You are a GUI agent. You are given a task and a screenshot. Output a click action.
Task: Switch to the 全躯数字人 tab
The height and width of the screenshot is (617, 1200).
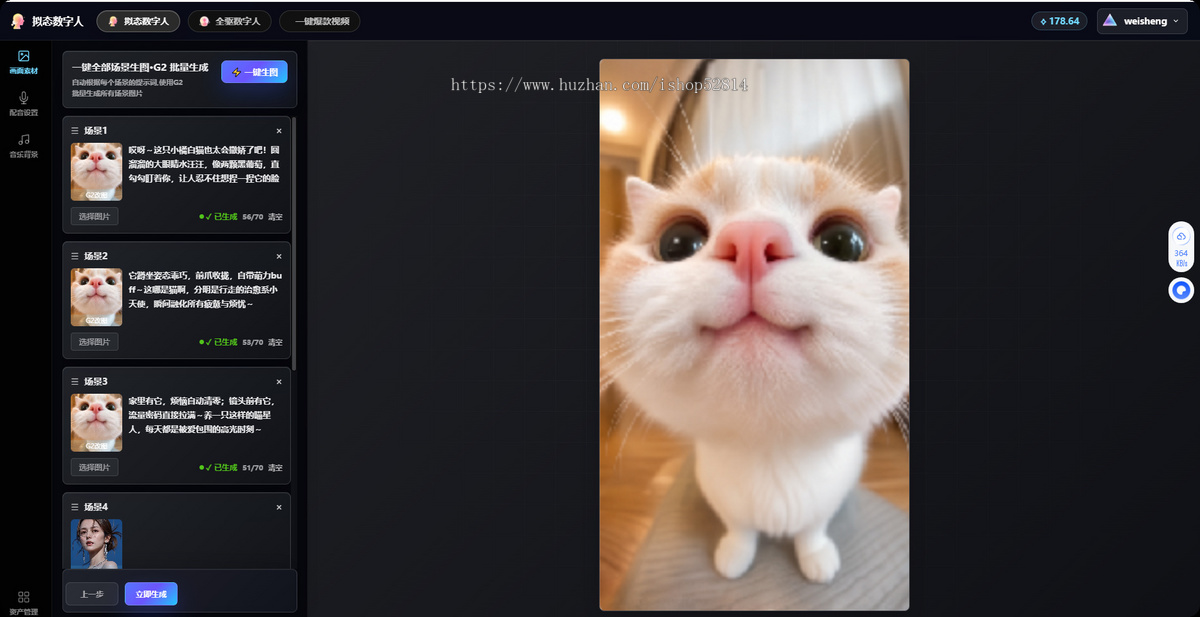(x=230, y=21)
